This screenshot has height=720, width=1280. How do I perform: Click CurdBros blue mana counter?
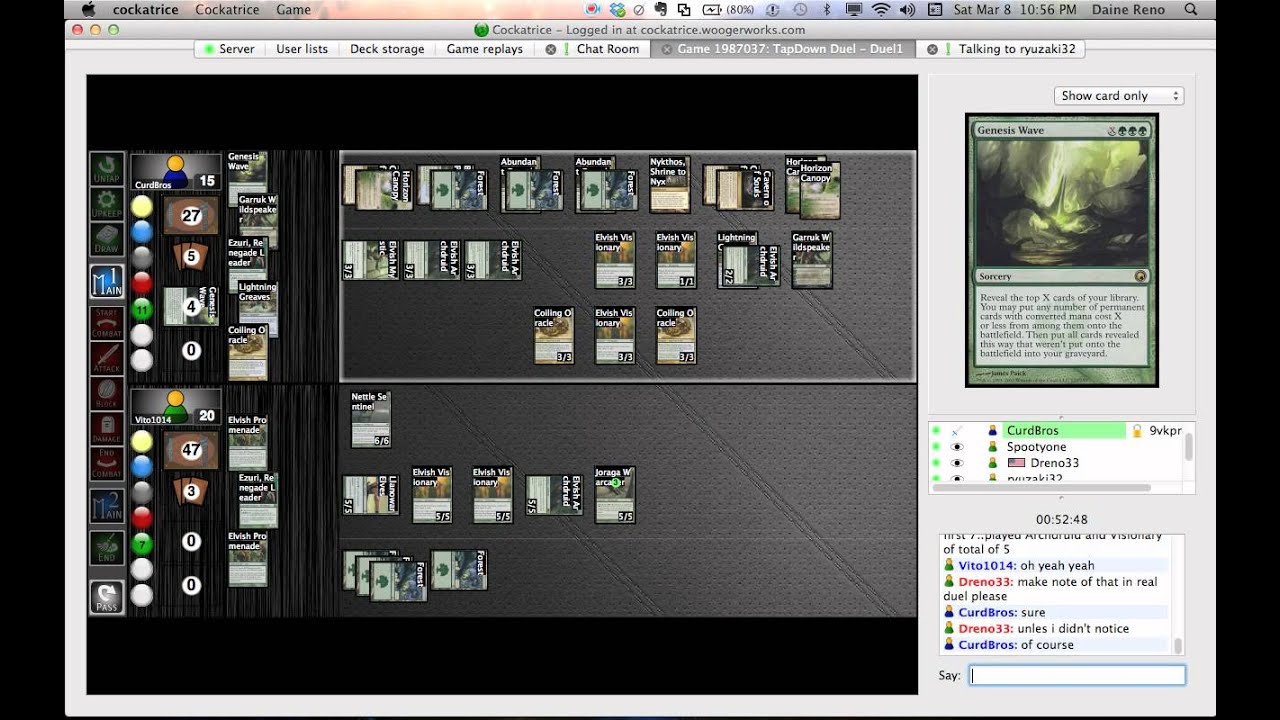[142, 232]
